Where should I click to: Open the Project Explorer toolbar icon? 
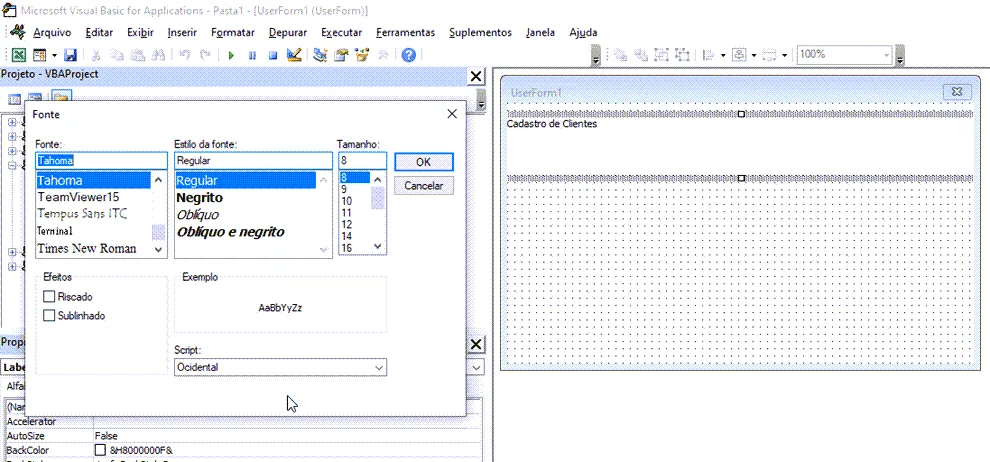[x=321, y=55]
